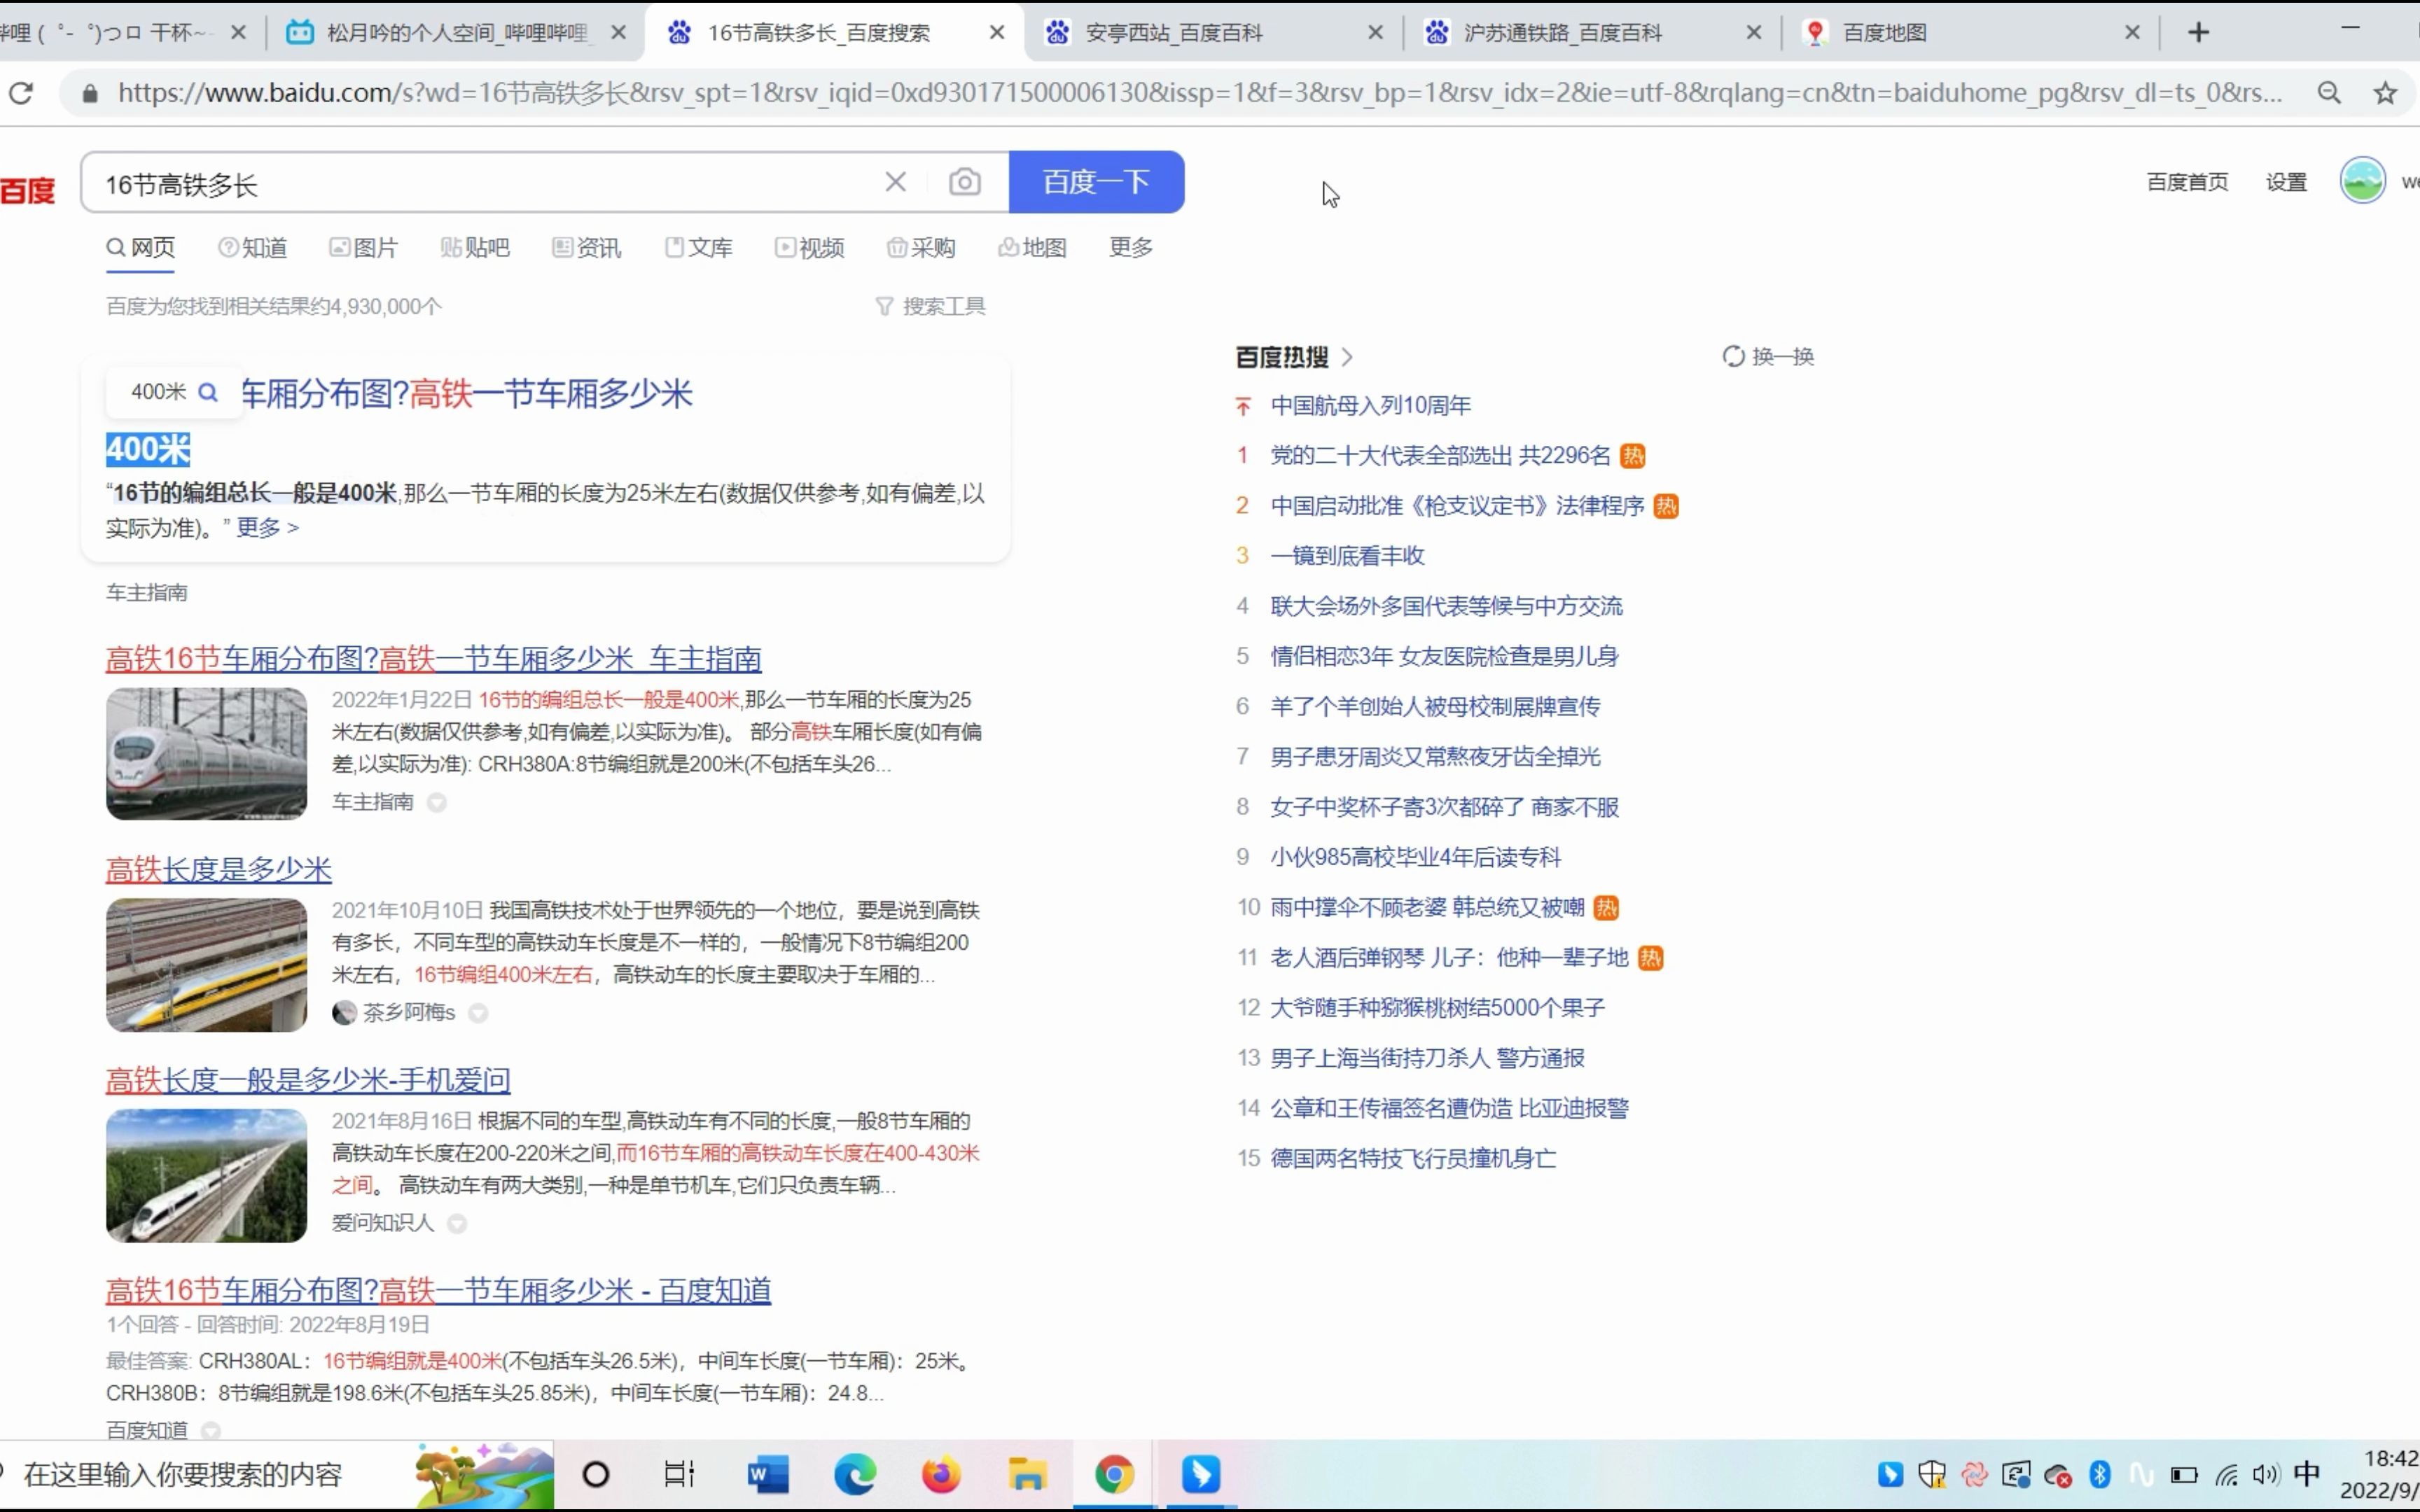Open File Explorer from the taskbar
Screen dimensions: 2420x1512
[1027, 1474]
